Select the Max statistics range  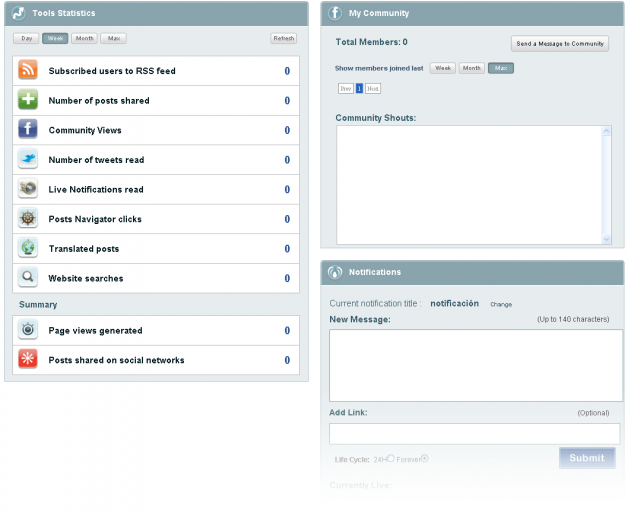point(114,38)
